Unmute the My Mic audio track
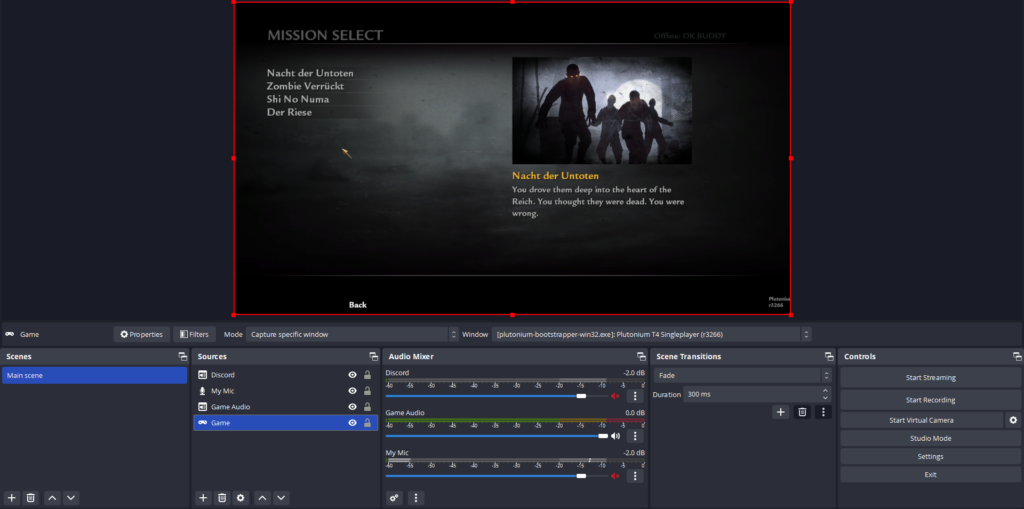The image size is (1024, 509). tap(615, 476)
